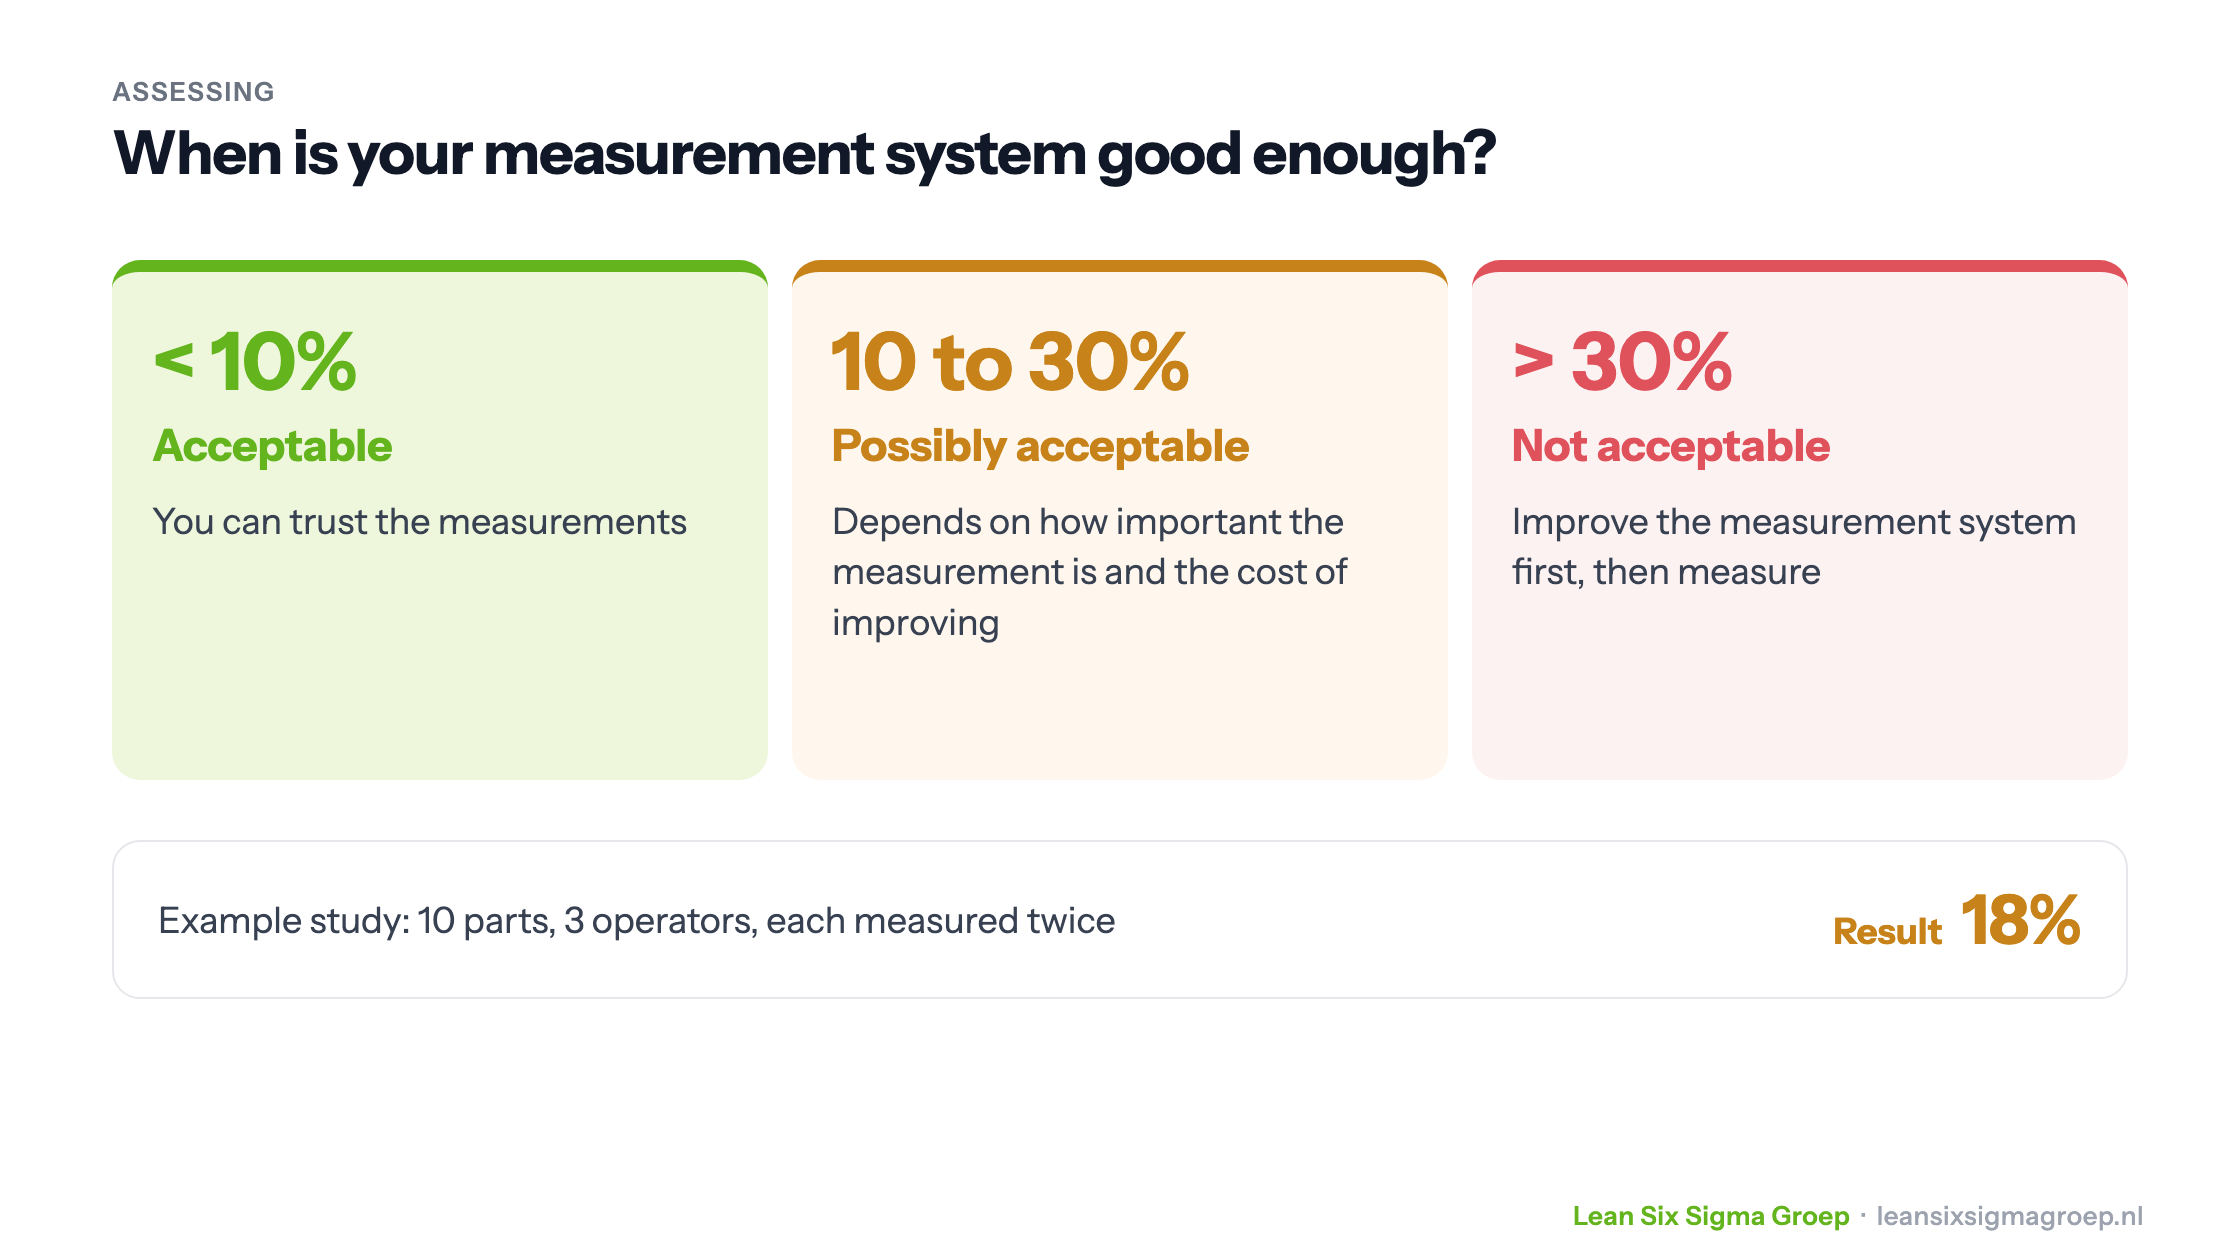Click the '18%' result value
This screenshot has height=1260, width=2240.
point(2020,919)
